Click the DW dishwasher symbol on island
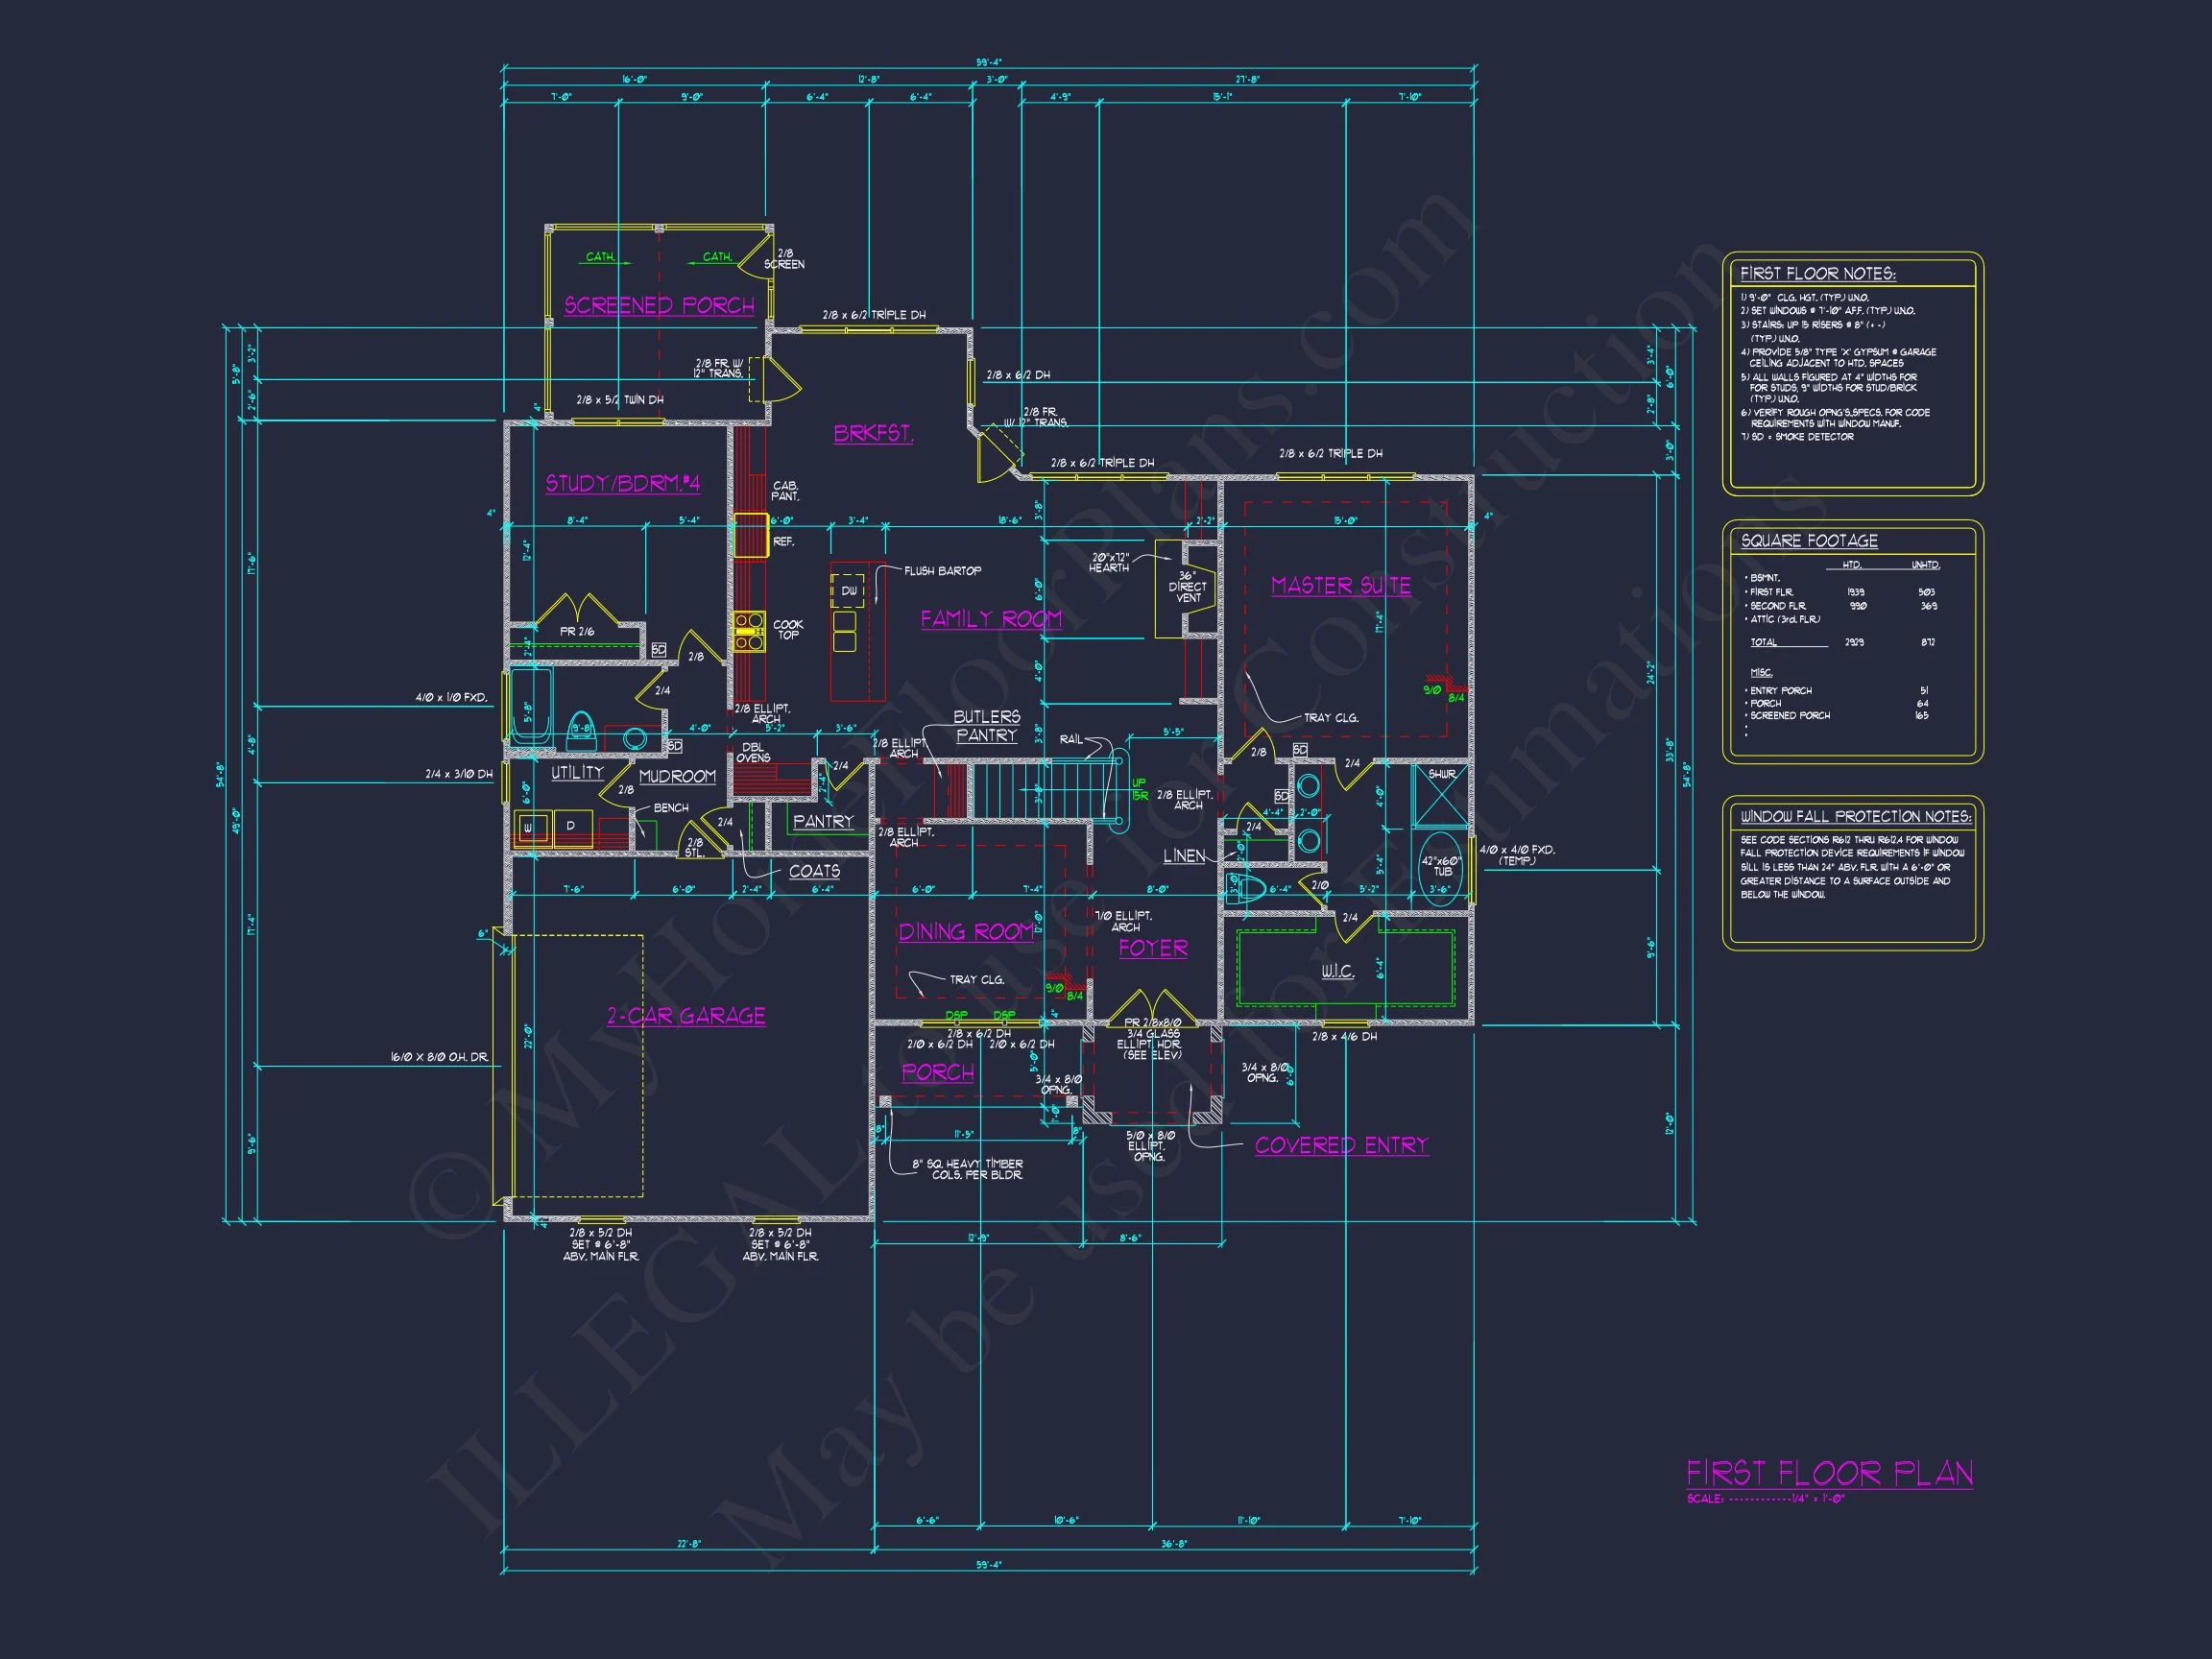This screenshot has height=1659, width=2212. click(x=848, y=591)
